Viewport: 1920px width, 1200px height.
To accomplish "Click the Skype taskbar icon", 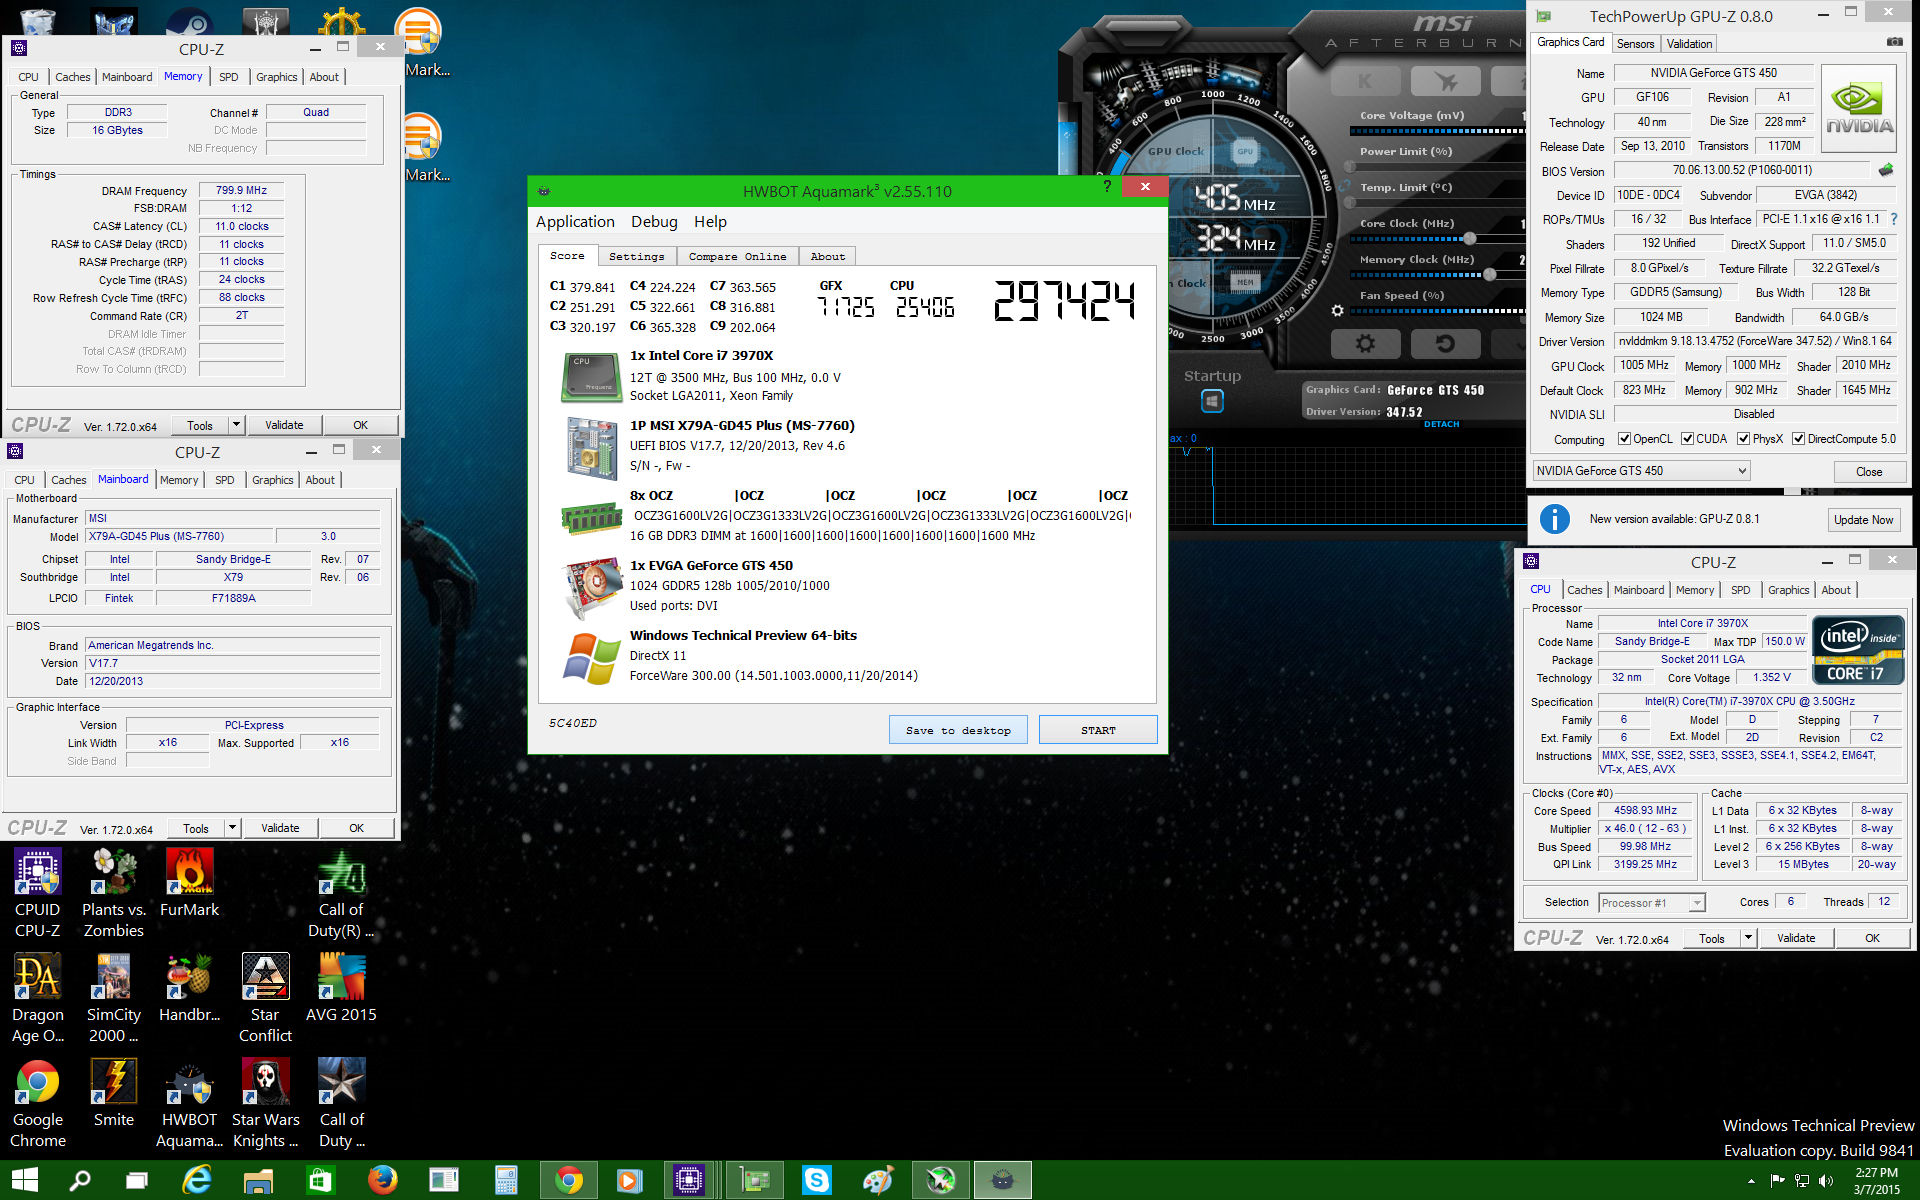I will 817,1180.
